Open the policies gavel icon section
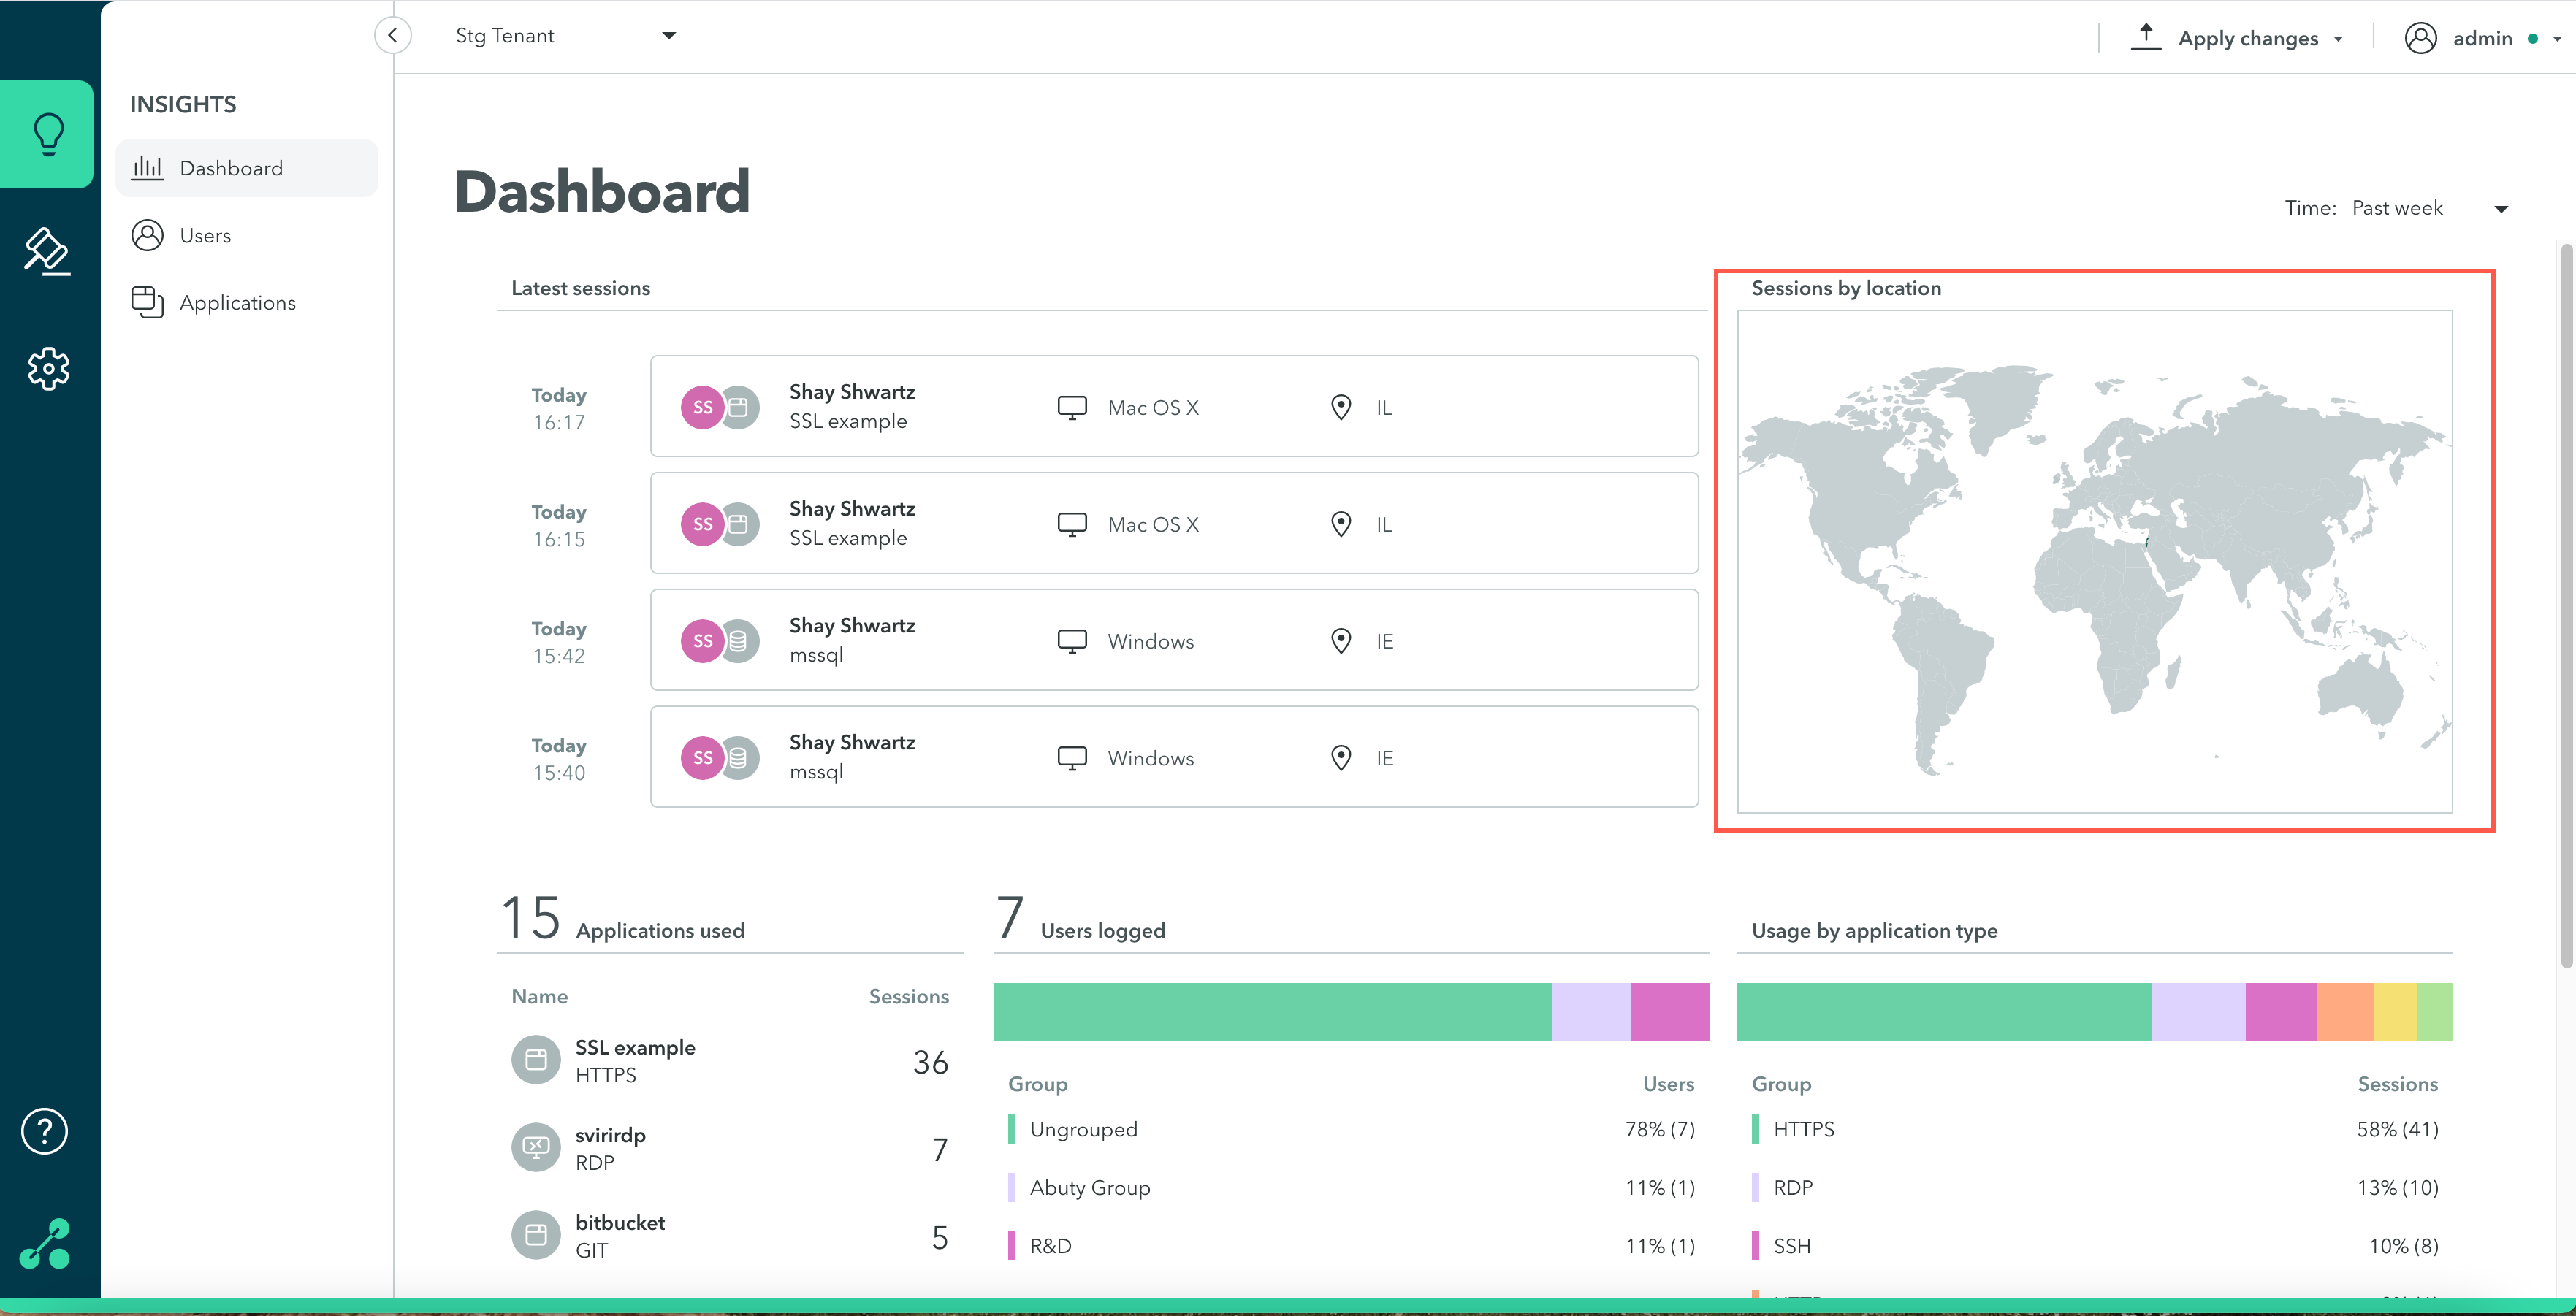The image size is (2576, 1316). (x=48, y=251)
